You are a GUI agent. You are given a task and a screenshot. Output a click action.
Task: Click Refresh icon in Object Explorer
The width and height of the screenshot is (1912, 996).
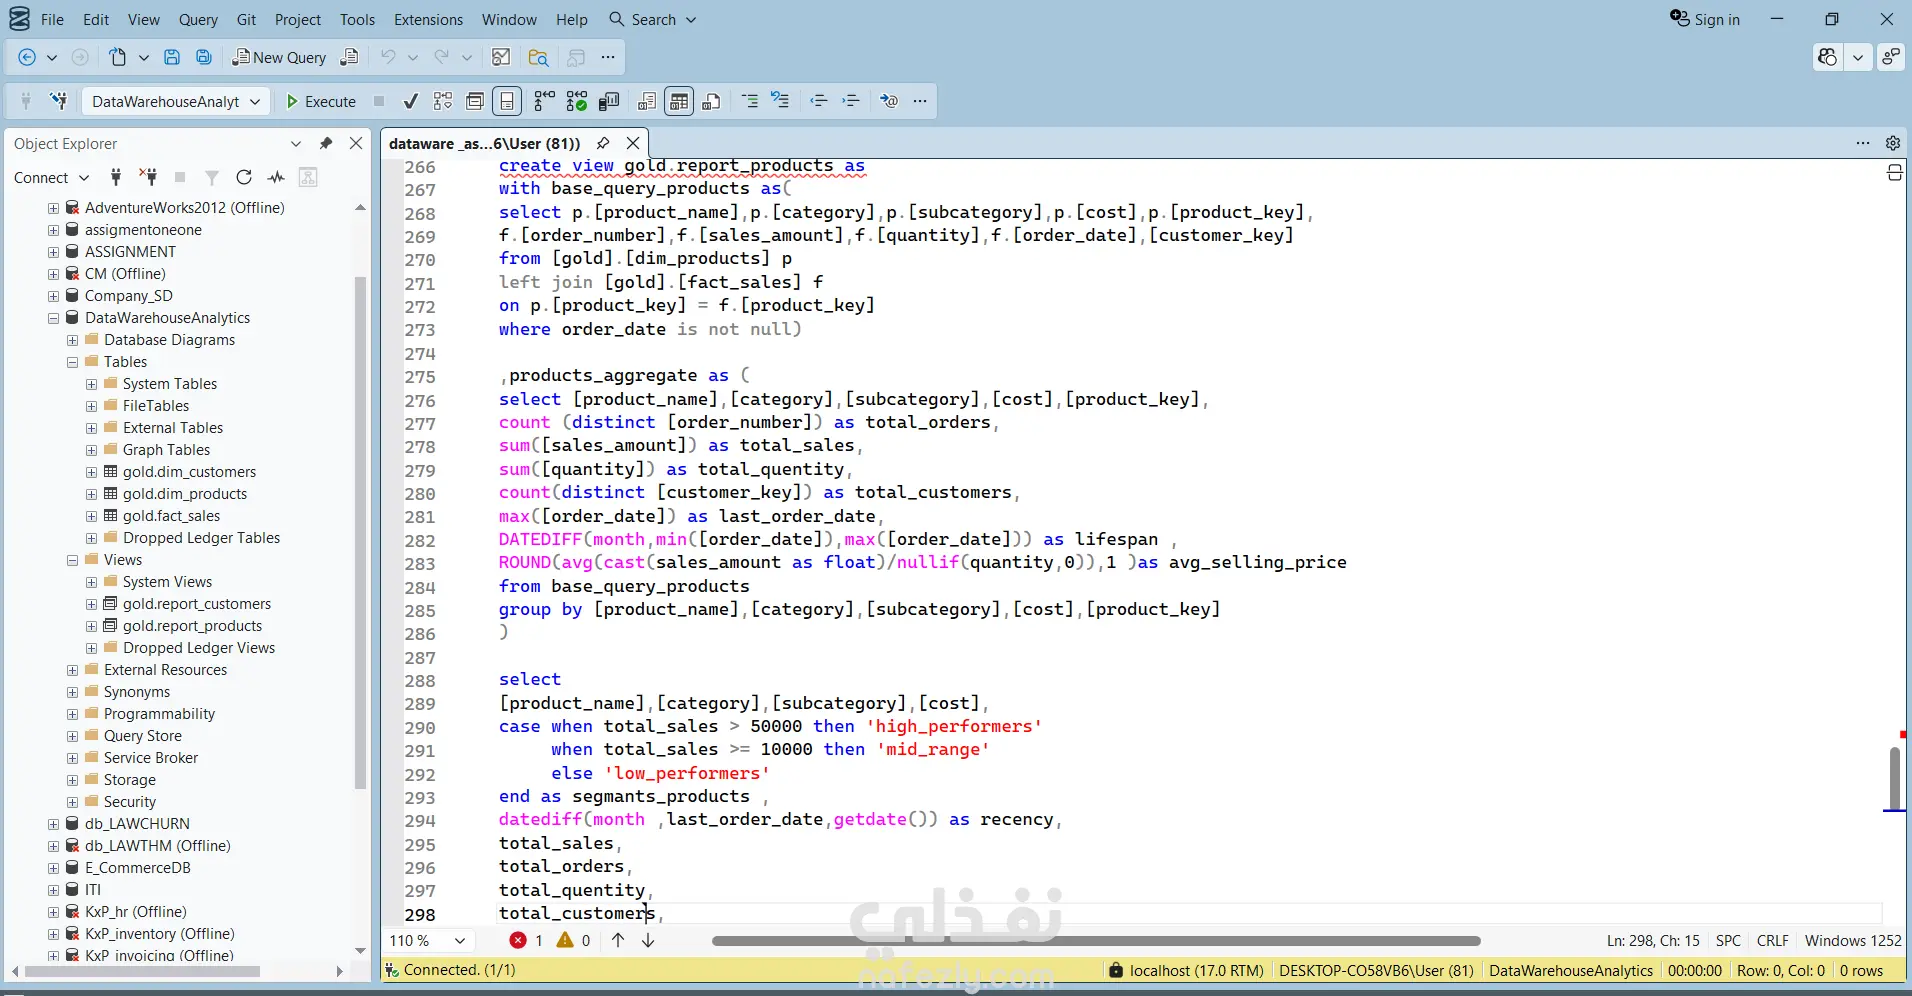pos(244,177)
